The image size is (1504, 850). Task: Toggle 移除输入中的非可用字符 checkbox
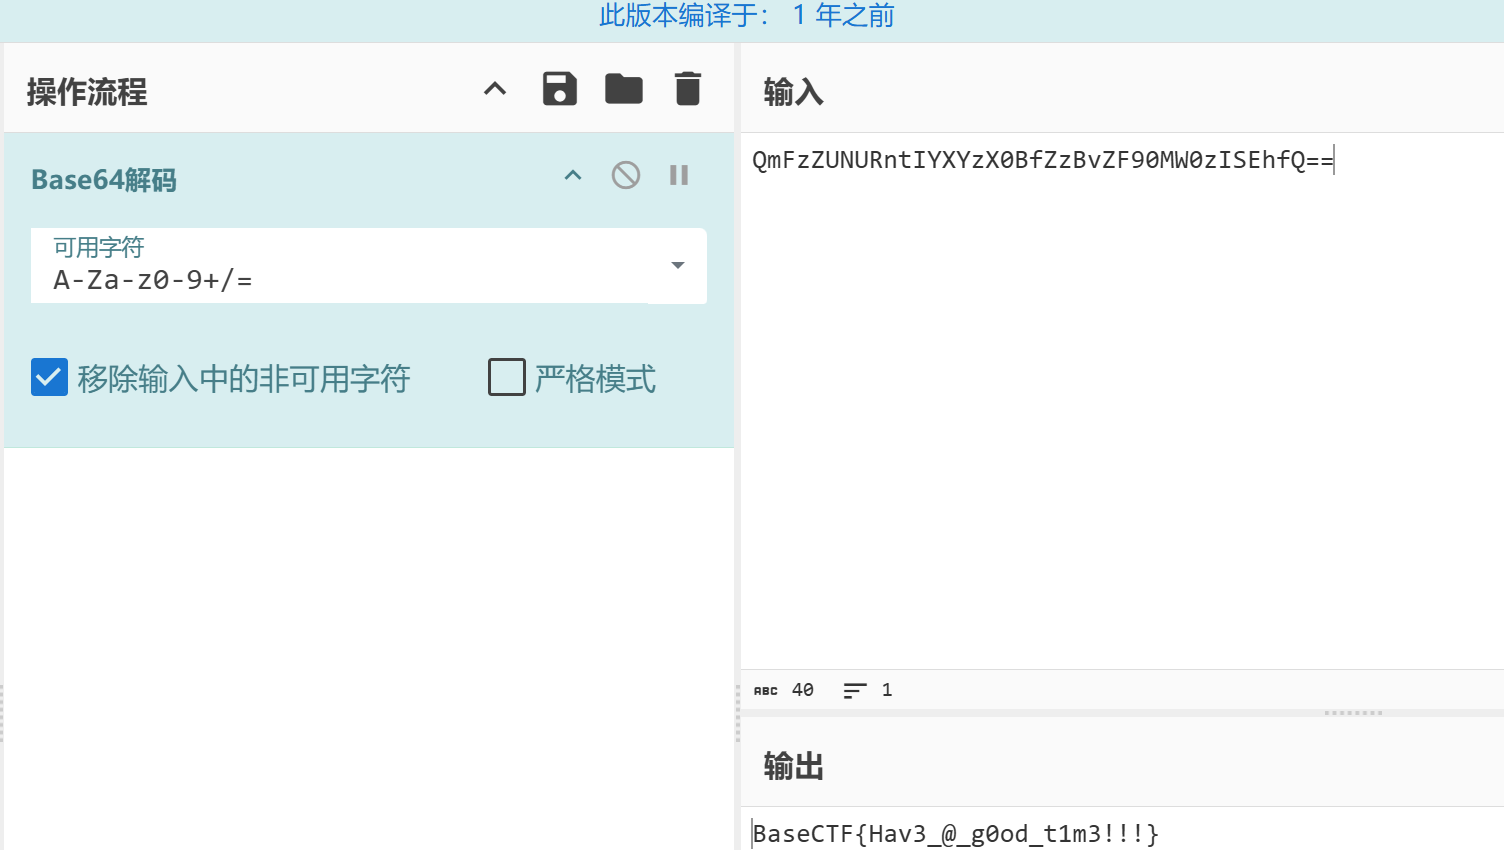50,378
